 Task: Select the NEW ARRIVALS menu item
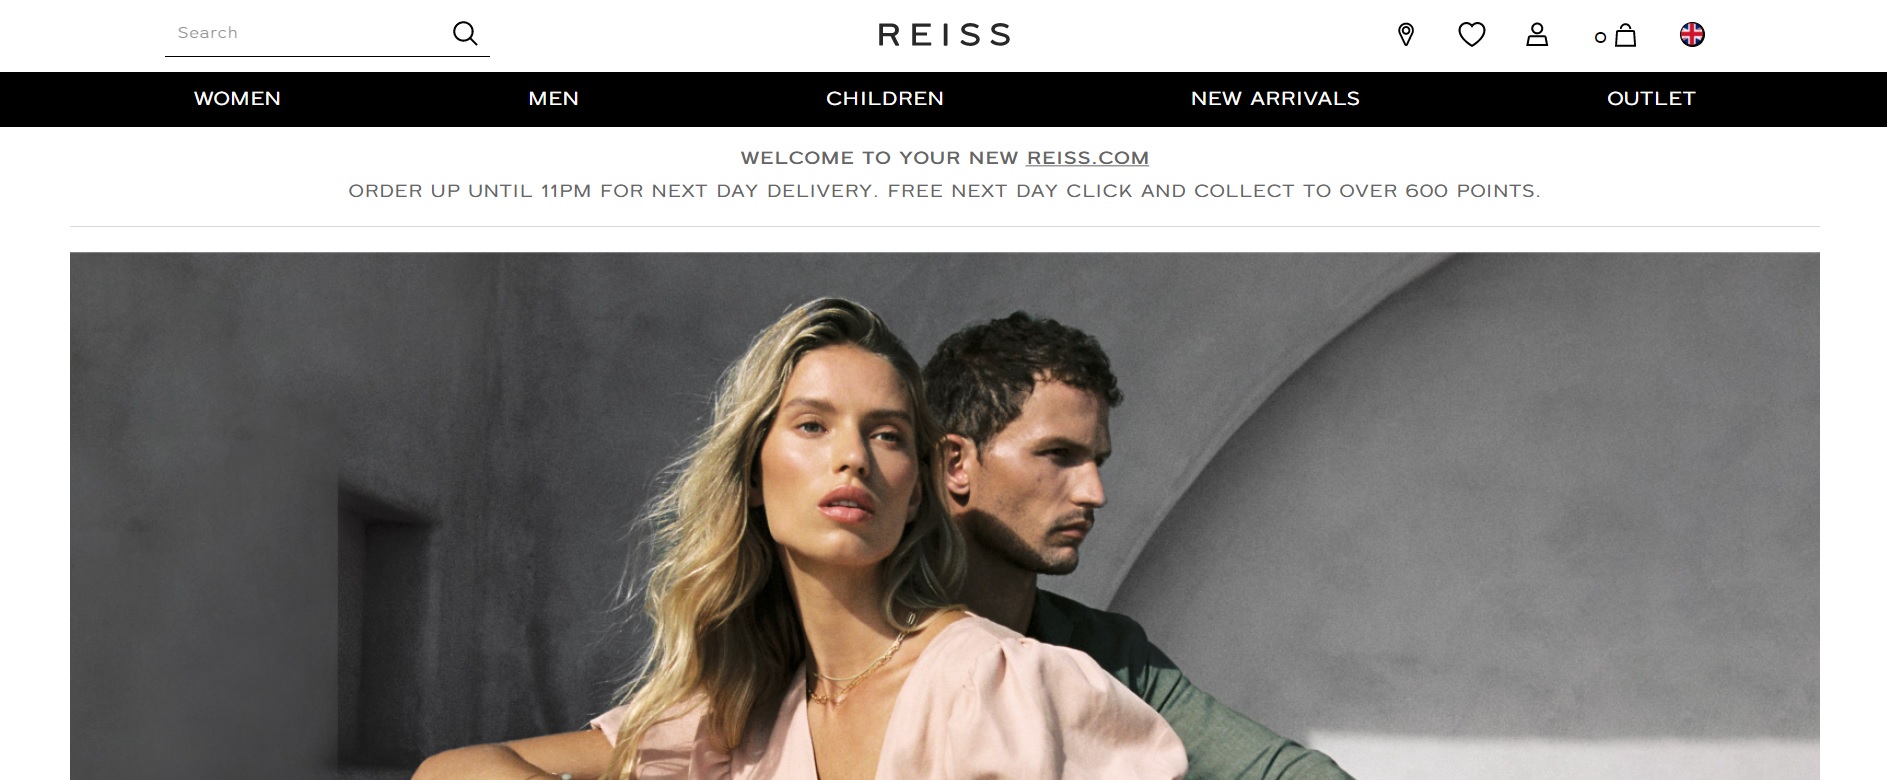1275,99
